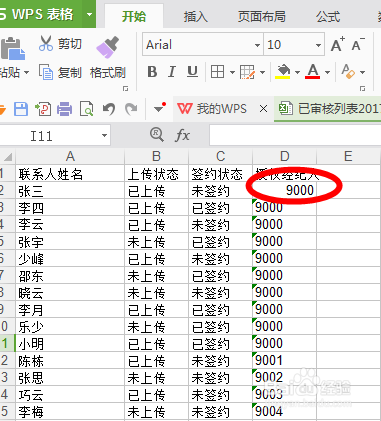This screenshot has height=421, width=381.
Task: Click the font group dialog launcher
Action: [x=362, y=88]
